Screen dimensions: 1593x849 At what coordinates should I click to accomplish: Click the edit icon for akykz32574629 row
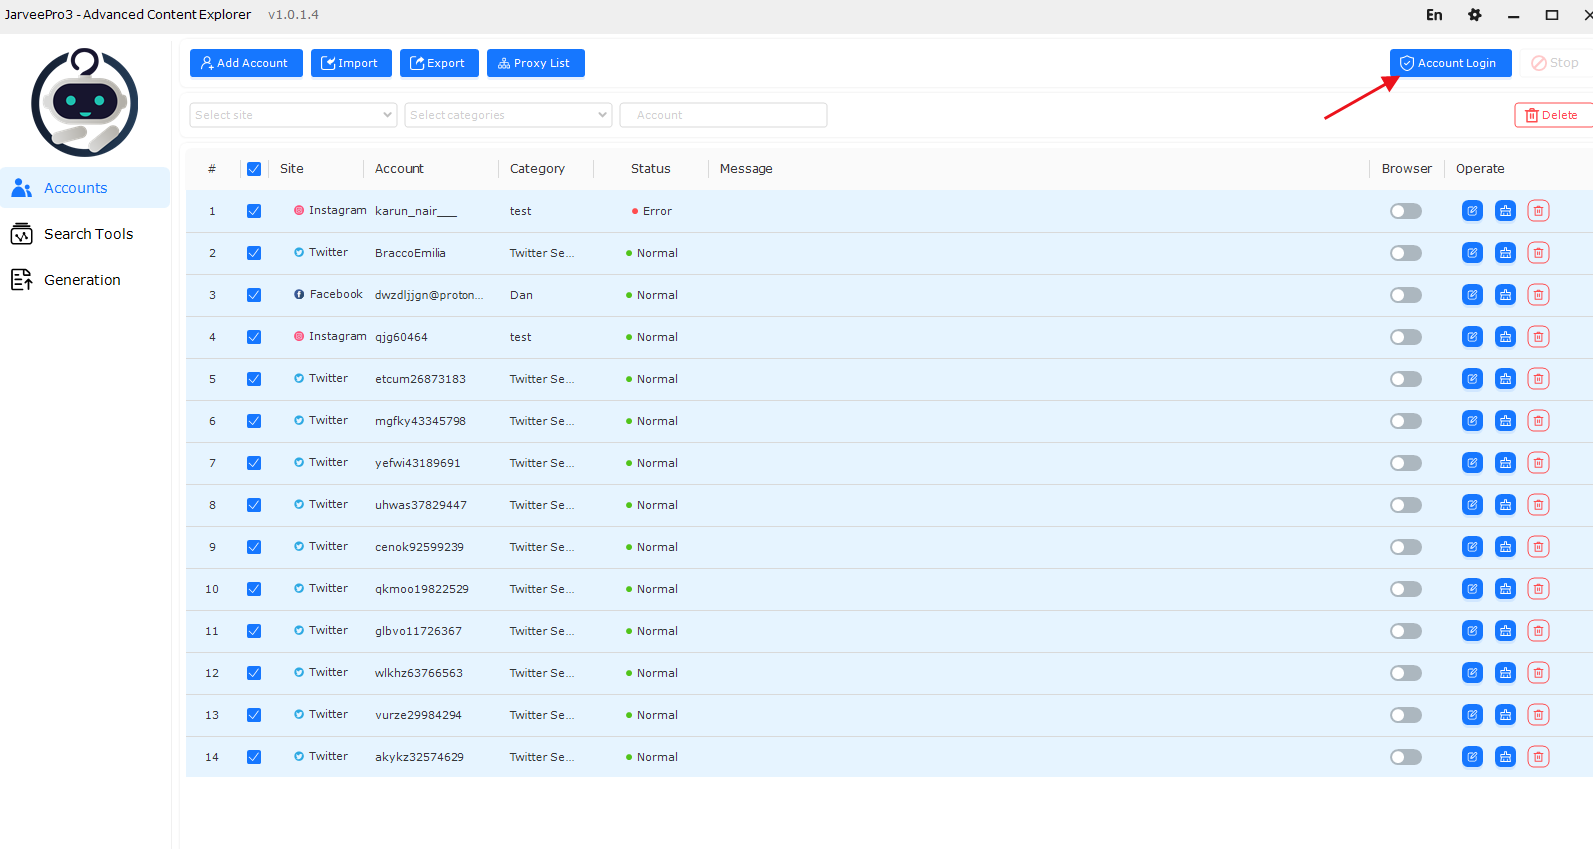(x=1472, y=757)
